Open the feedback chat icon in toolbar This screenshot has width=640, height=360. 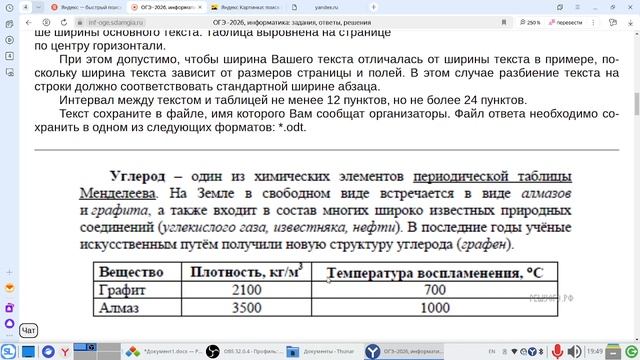[613, 22]
